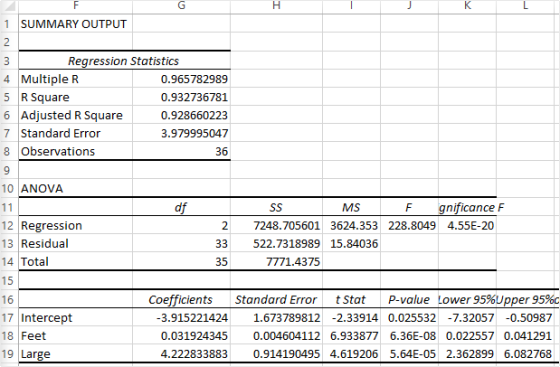
Task: Click the MS value 3624.353
Action: pos(351,225)
